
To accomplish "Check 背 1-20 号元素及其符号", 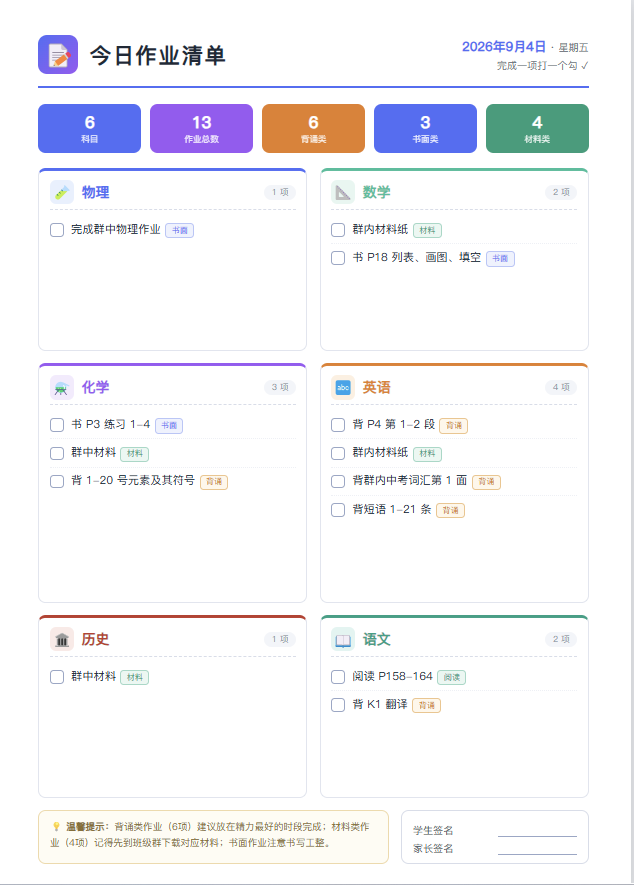I will [57, 481].
